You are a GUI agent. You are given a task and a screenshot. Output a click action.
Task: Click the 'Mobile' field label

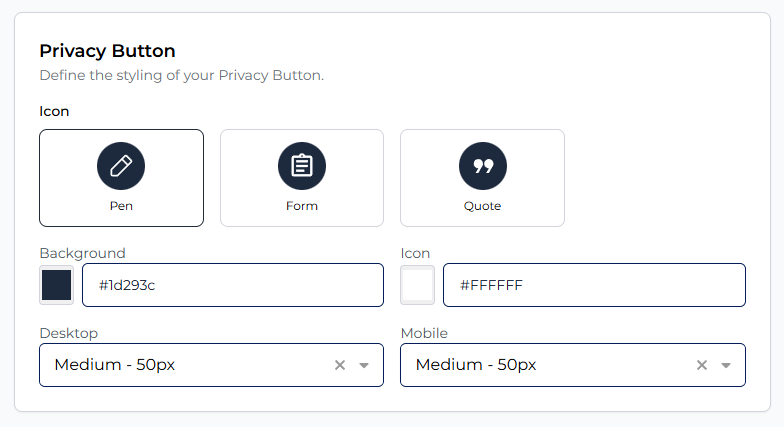[424, 333]
